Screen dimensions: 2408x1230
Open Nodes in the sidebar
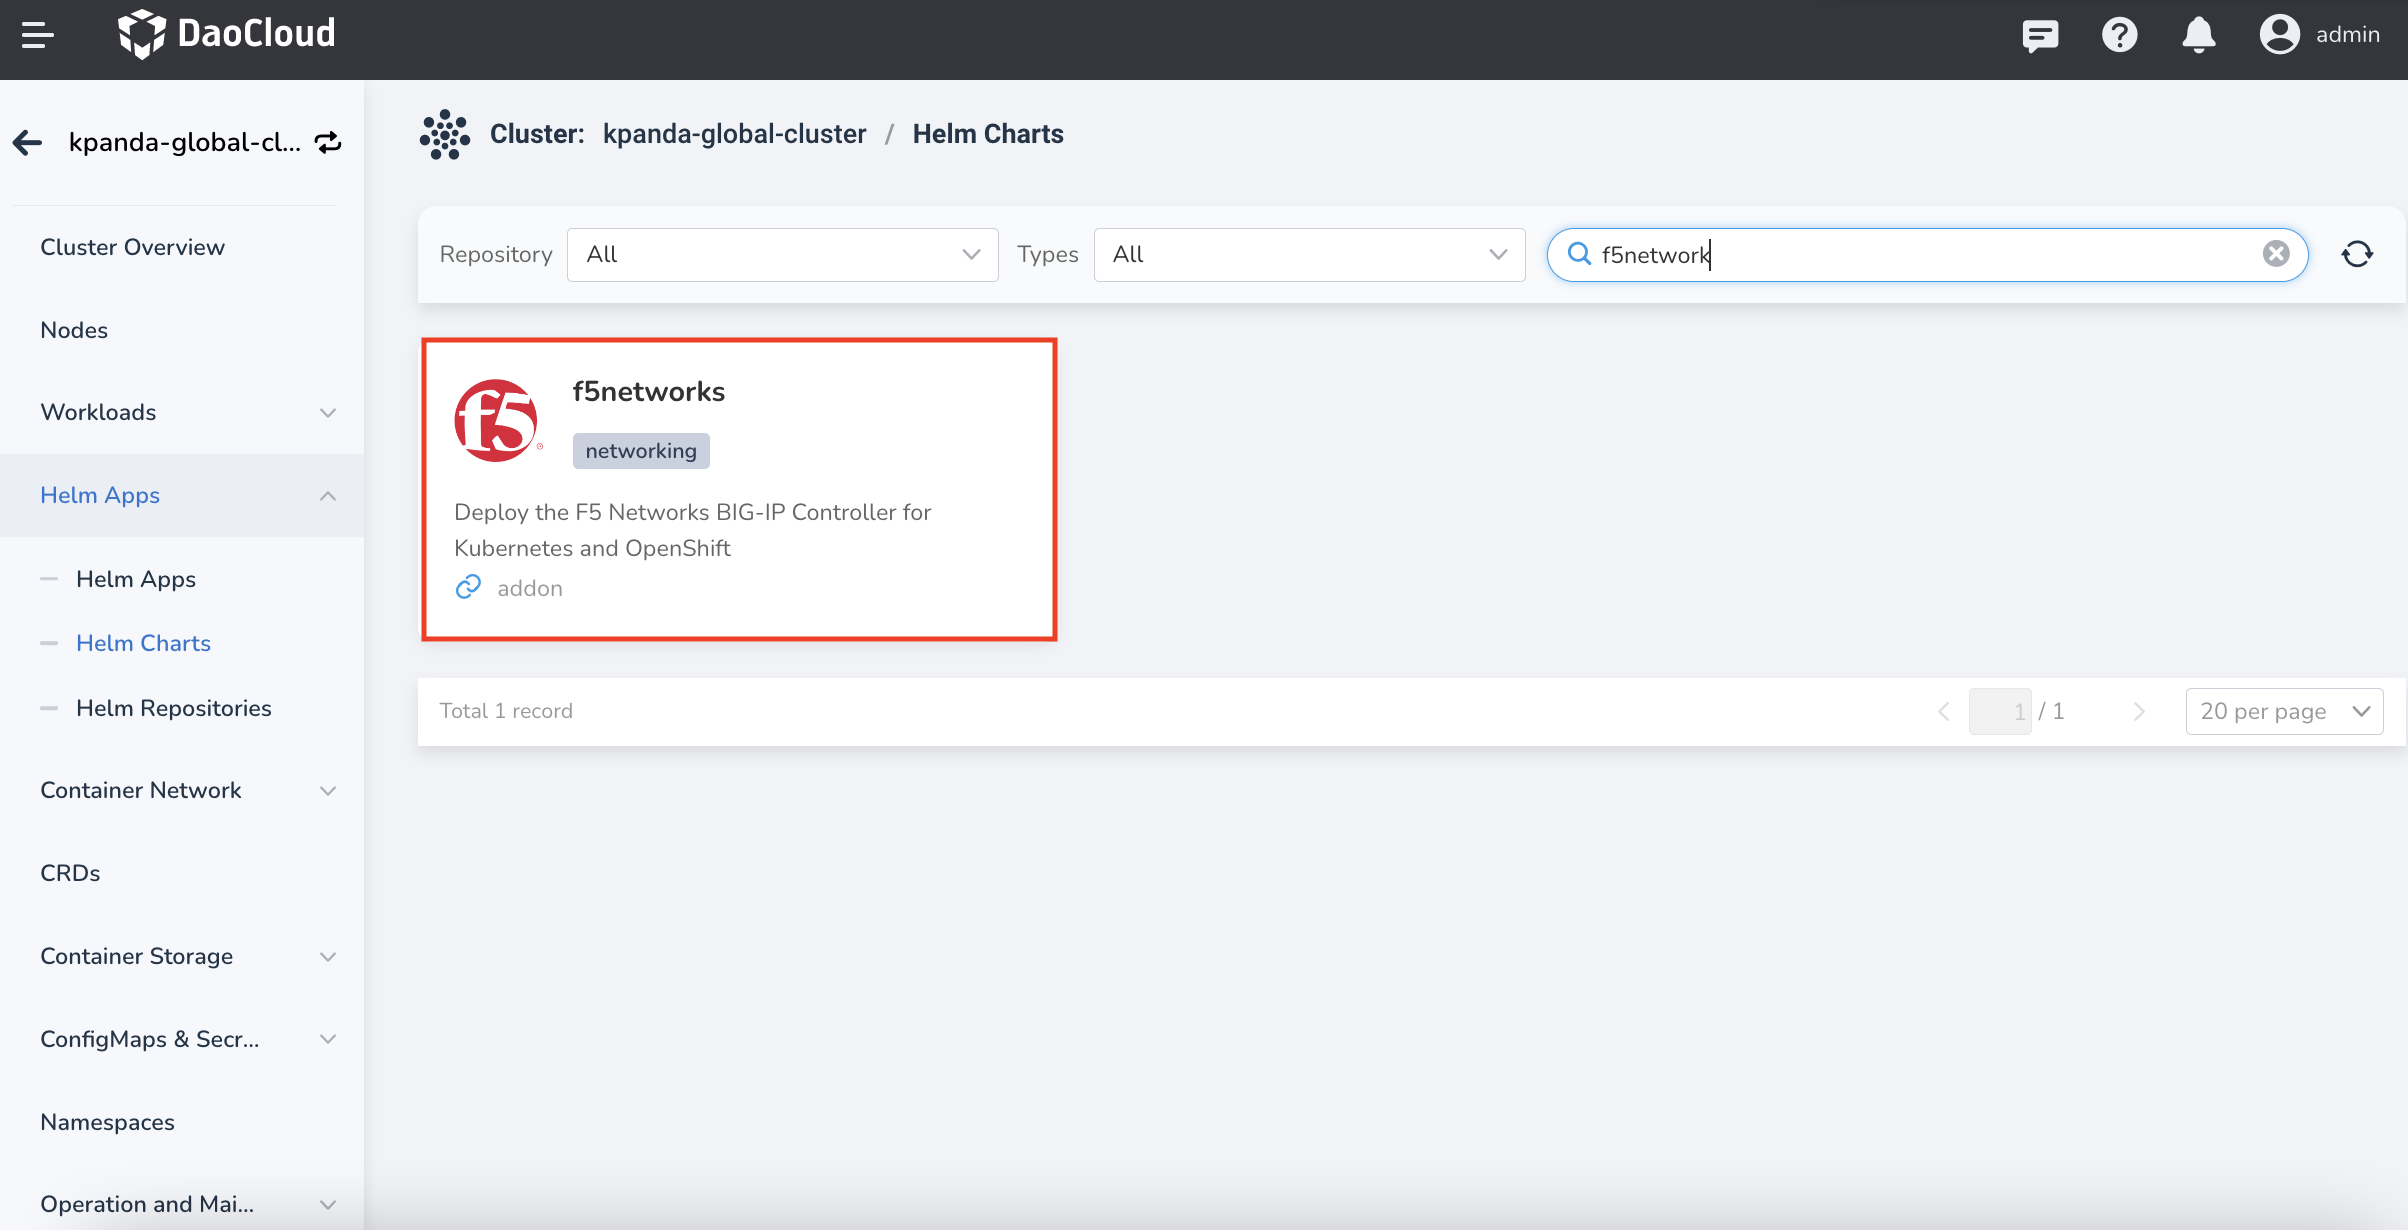click(74, 330)
